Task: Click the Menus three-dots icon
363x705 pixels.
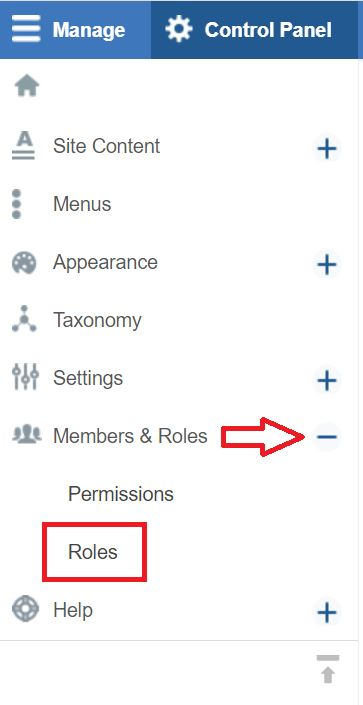Action: click(17, 204)
